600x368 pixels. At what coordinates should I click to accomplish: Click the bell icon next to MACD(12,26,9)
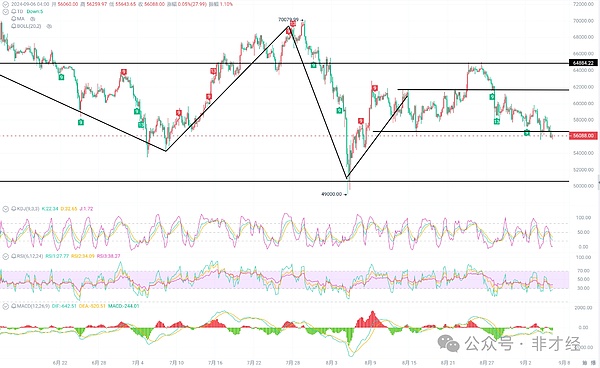[14, 306]
